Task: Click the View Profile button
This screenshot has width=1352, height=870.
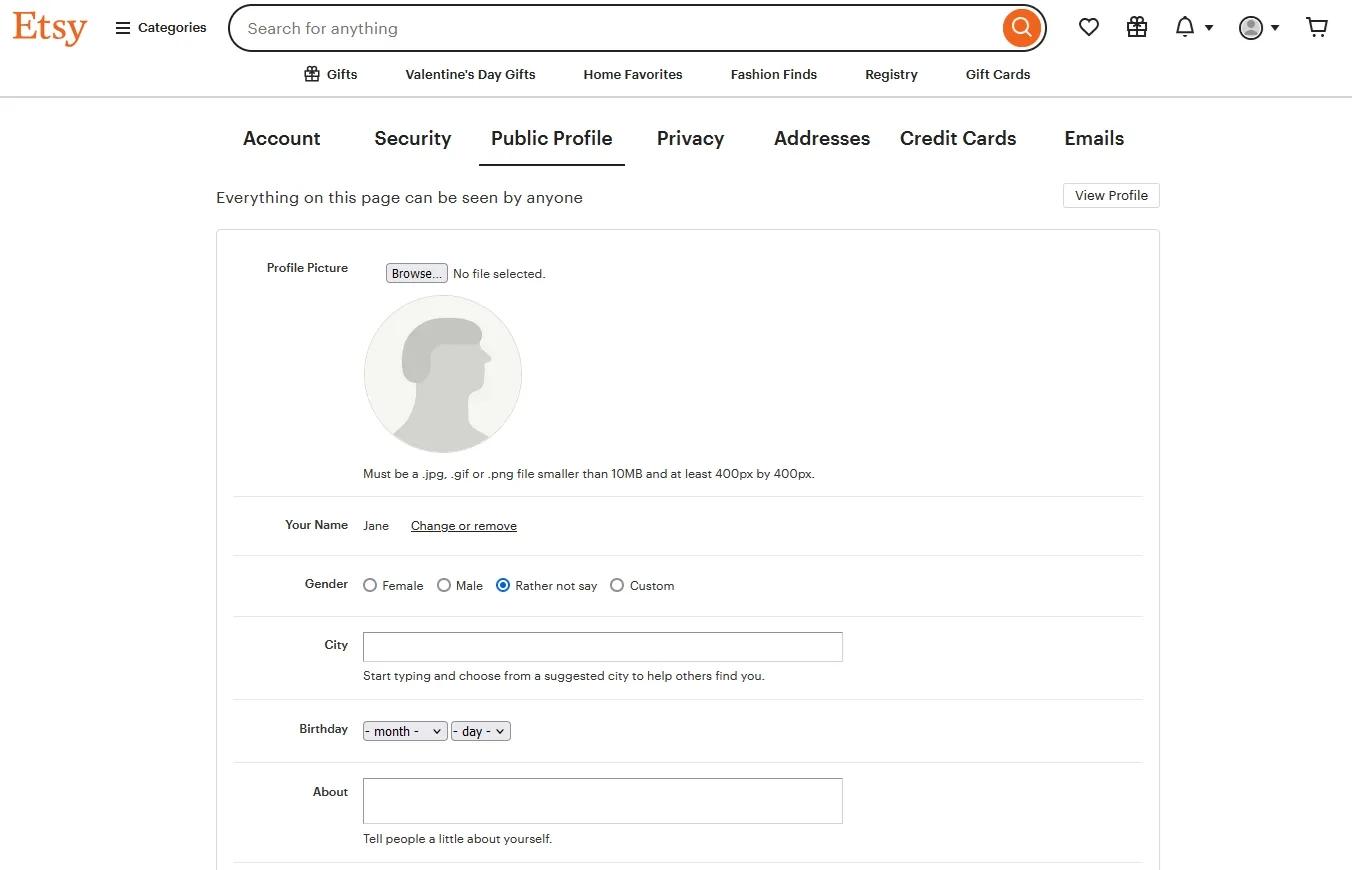Action: pyautogui.click(x=1110, y=196)
